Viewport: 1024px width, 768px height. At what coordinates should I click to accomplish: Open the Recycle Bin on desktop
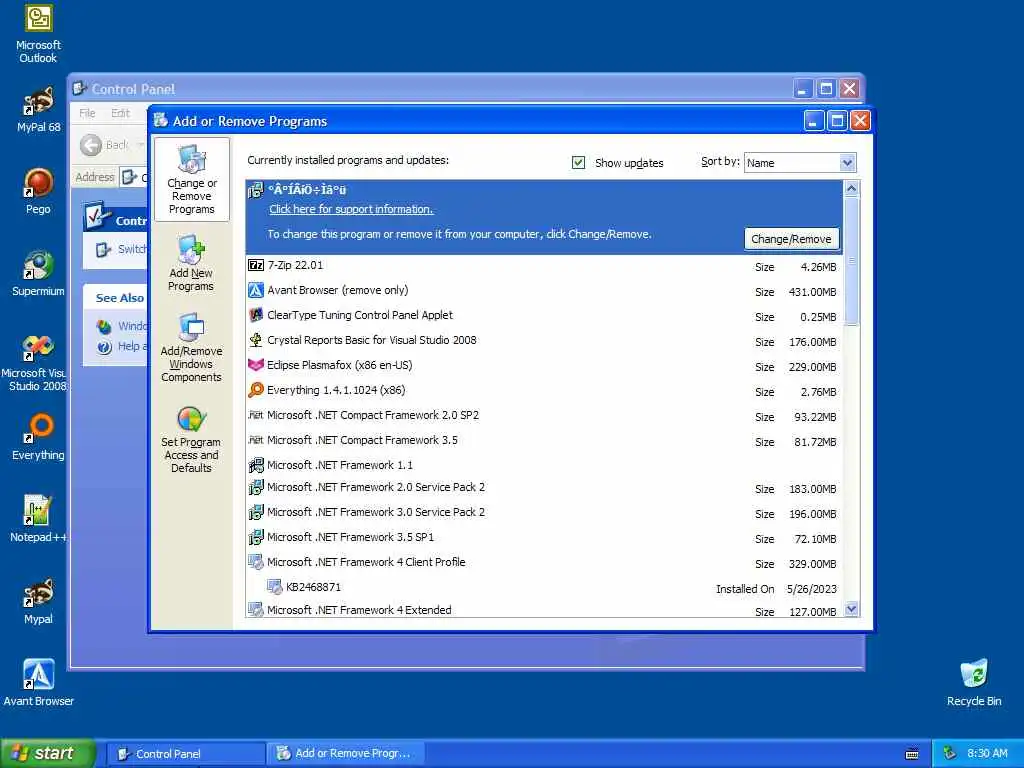(974, 683)
